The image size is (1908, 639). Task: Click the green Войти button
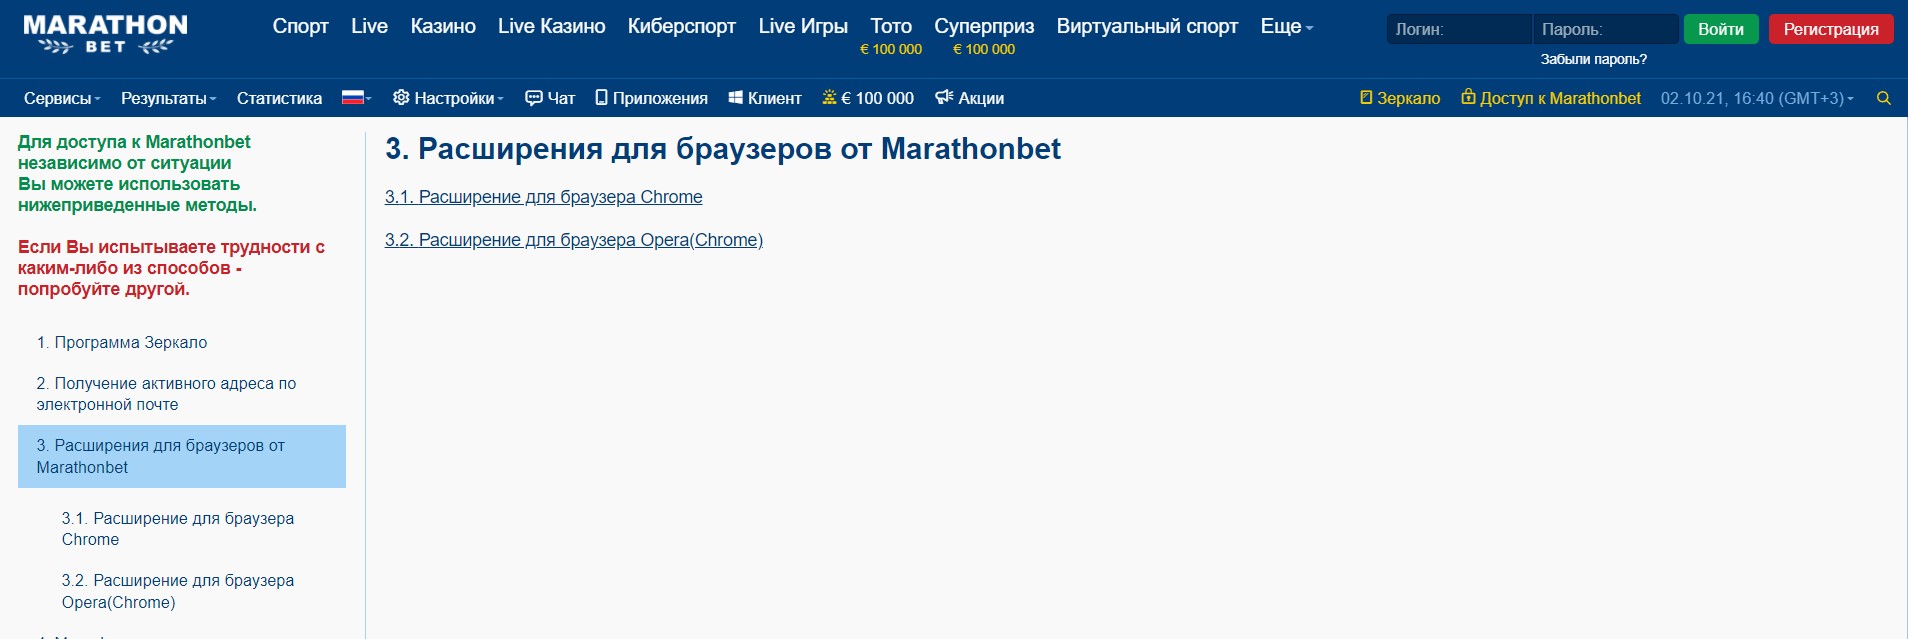1721,29
